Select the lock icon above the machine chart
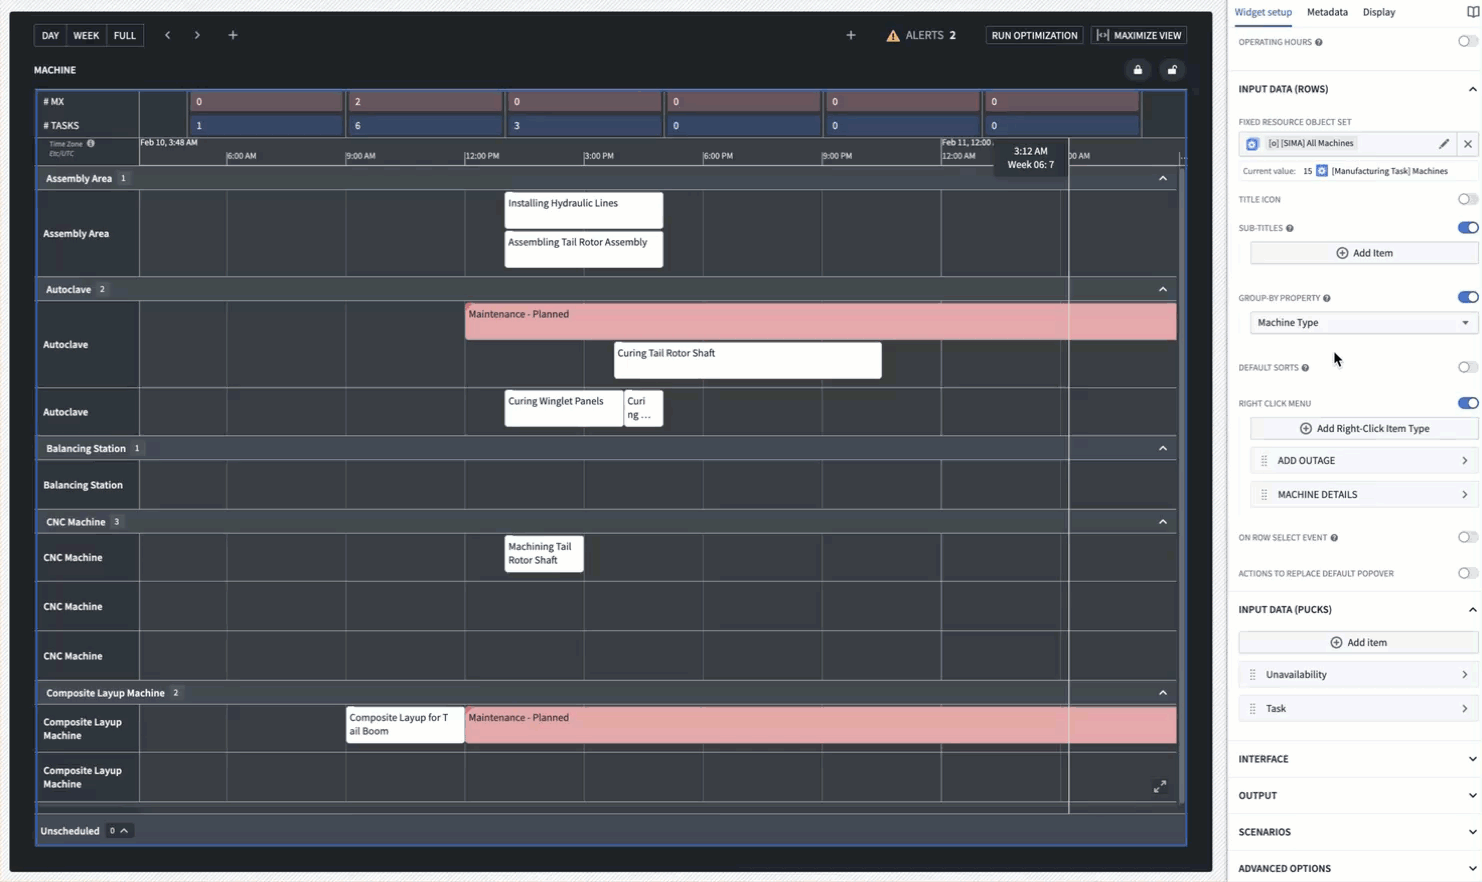Image resolution: width=1482 pixels, height=882 pixels. (1138, 70)
